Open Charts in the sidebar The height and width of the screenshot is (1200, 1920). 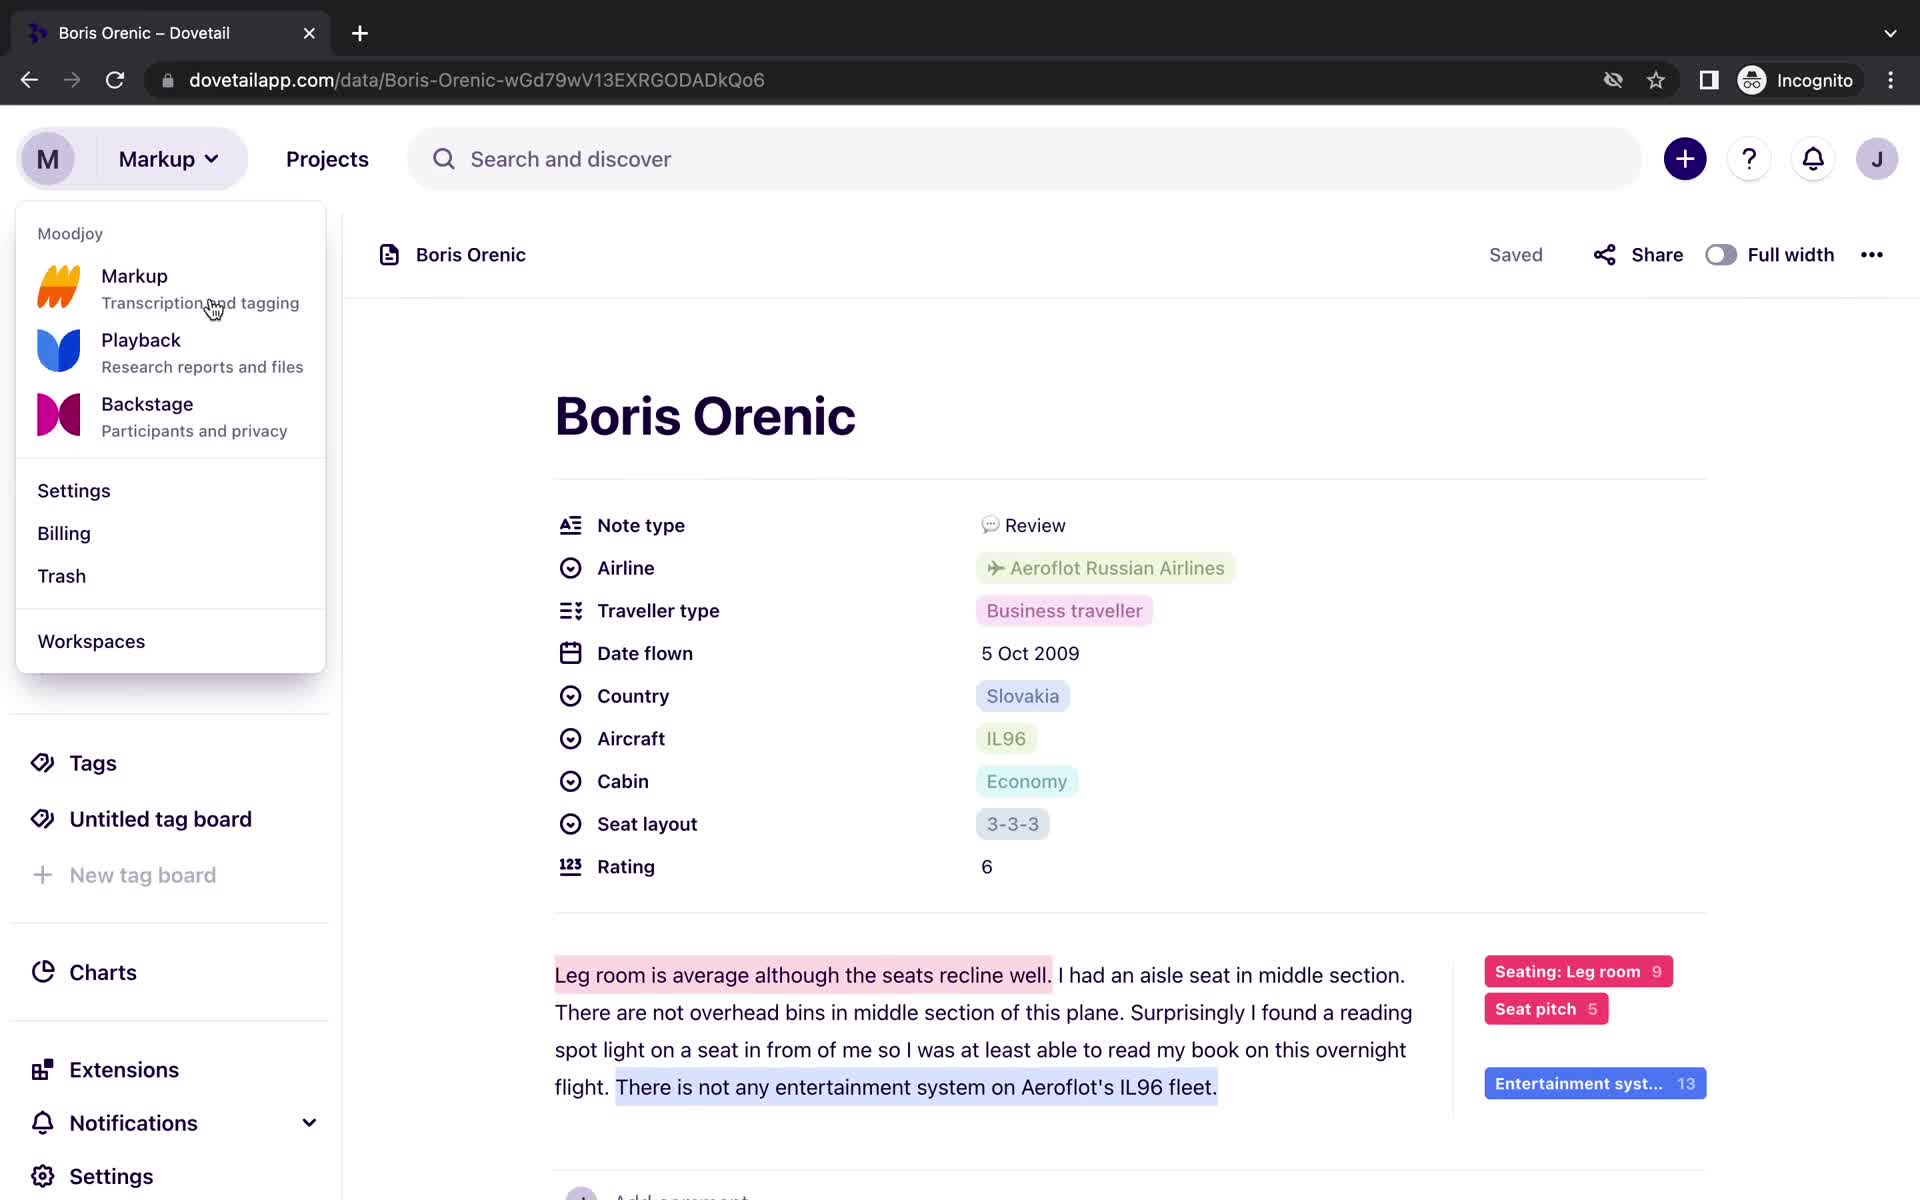point(103,972)
